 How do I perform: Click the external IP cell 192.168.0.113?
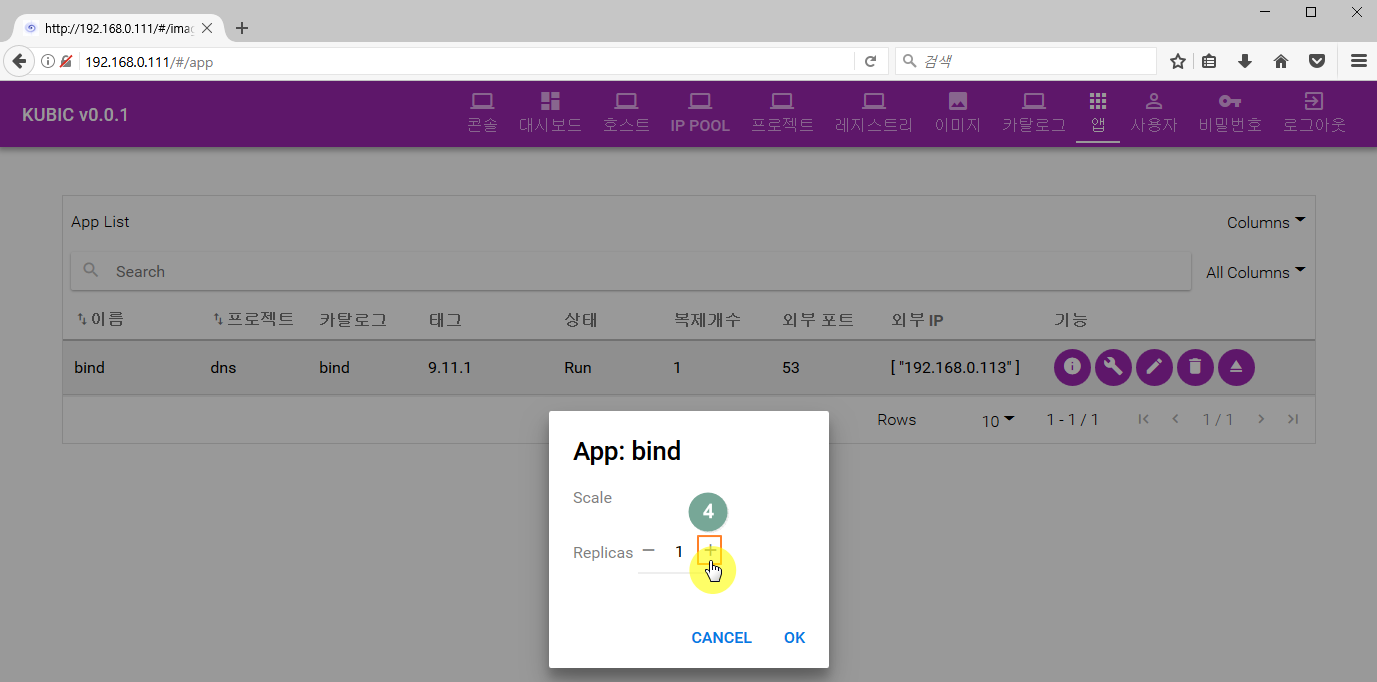[955, 368]
